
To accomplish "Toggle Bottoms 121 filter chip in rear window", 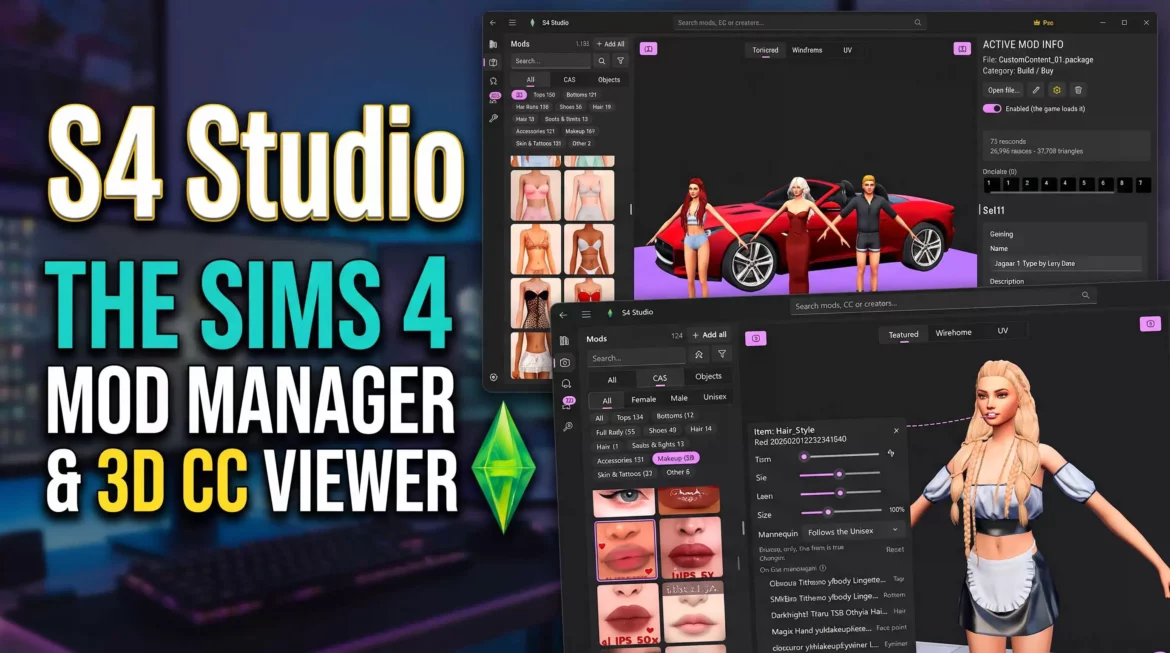I will [x=581, y=95].
